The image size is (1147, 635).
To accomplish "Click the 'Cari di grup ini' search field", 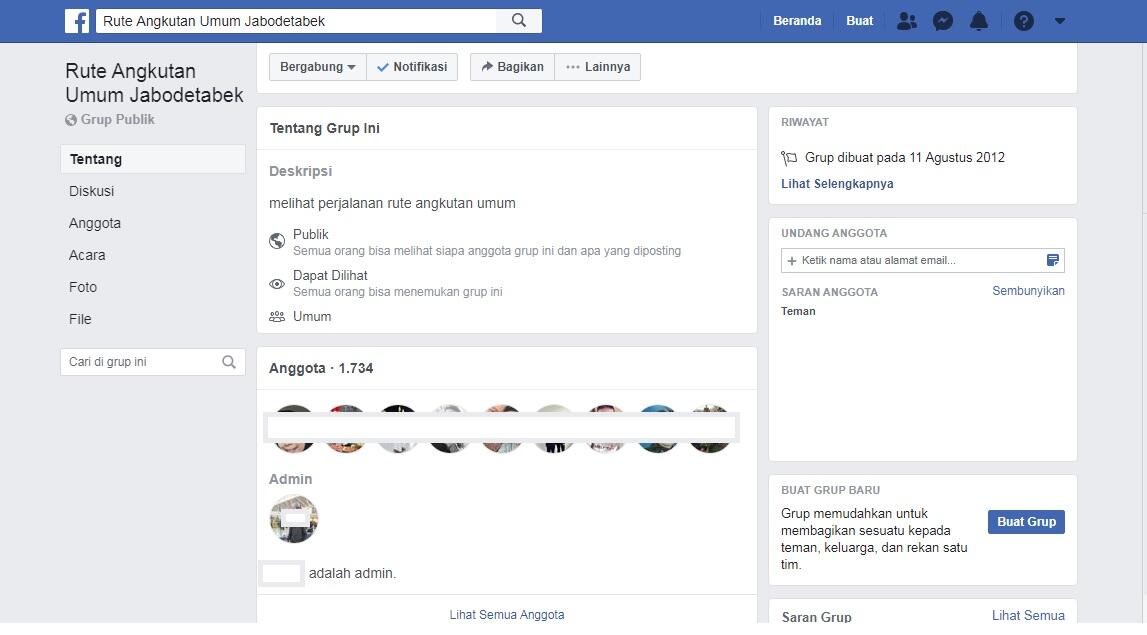I will pos(153,361).
